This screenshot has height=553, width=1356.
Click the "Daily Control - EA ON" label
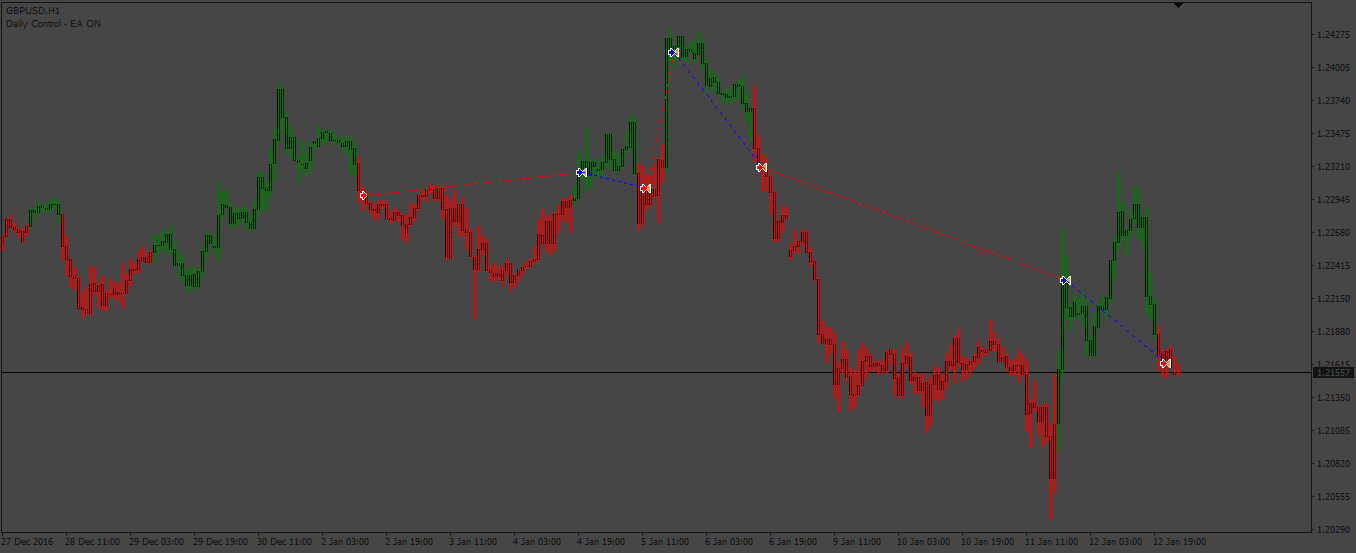click(x=53, y=23)
